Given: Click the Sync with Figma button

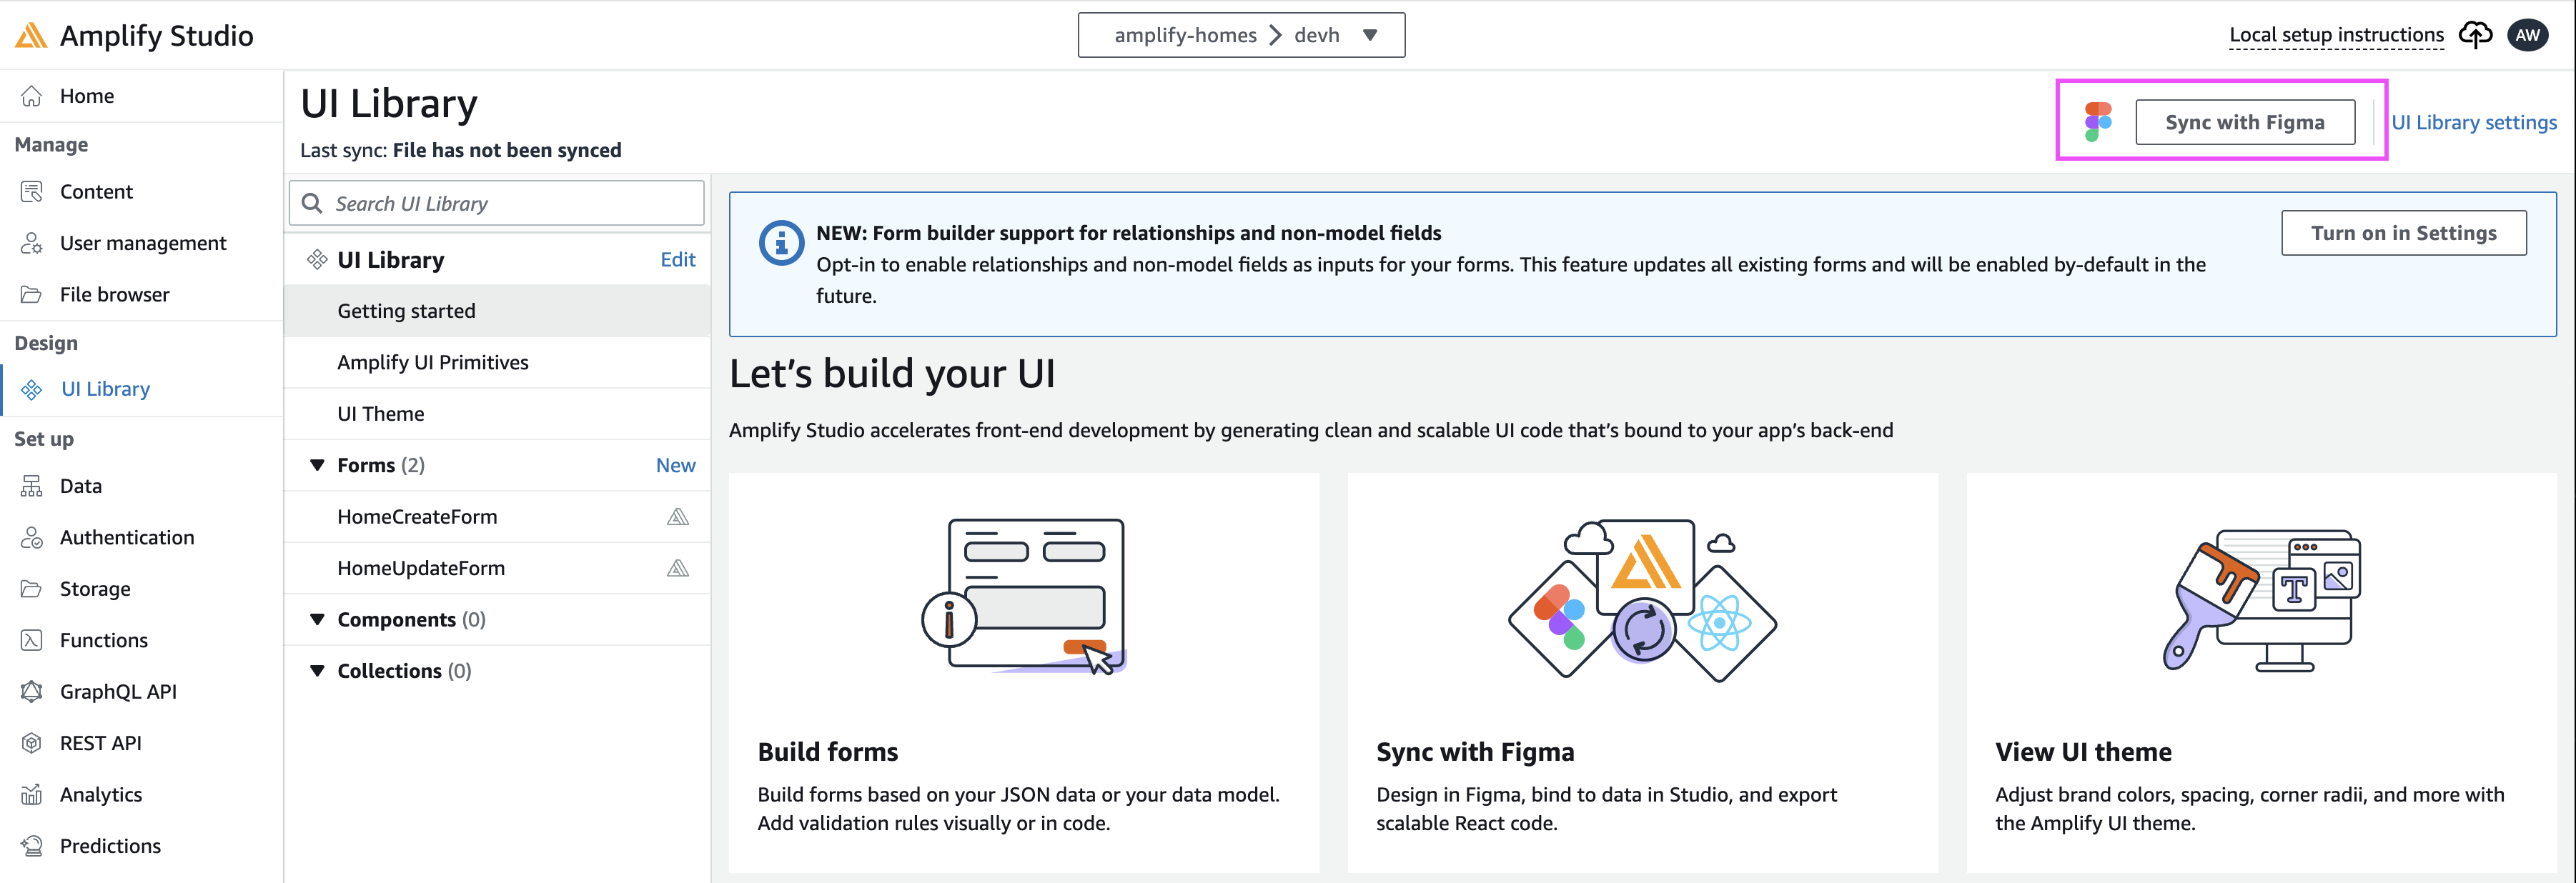Looking at the screenshot, I should tap(2244, 122).
